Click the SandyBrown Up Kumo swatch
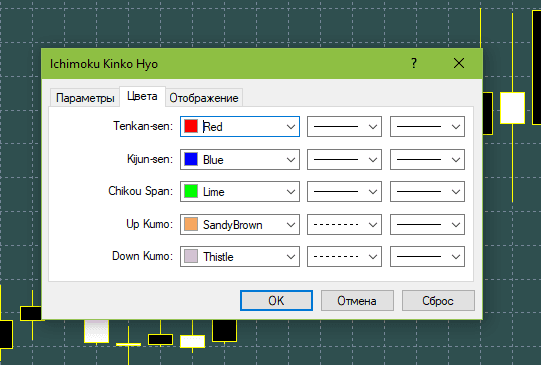Viewport: 541px width, 365px height. point(191,225)
